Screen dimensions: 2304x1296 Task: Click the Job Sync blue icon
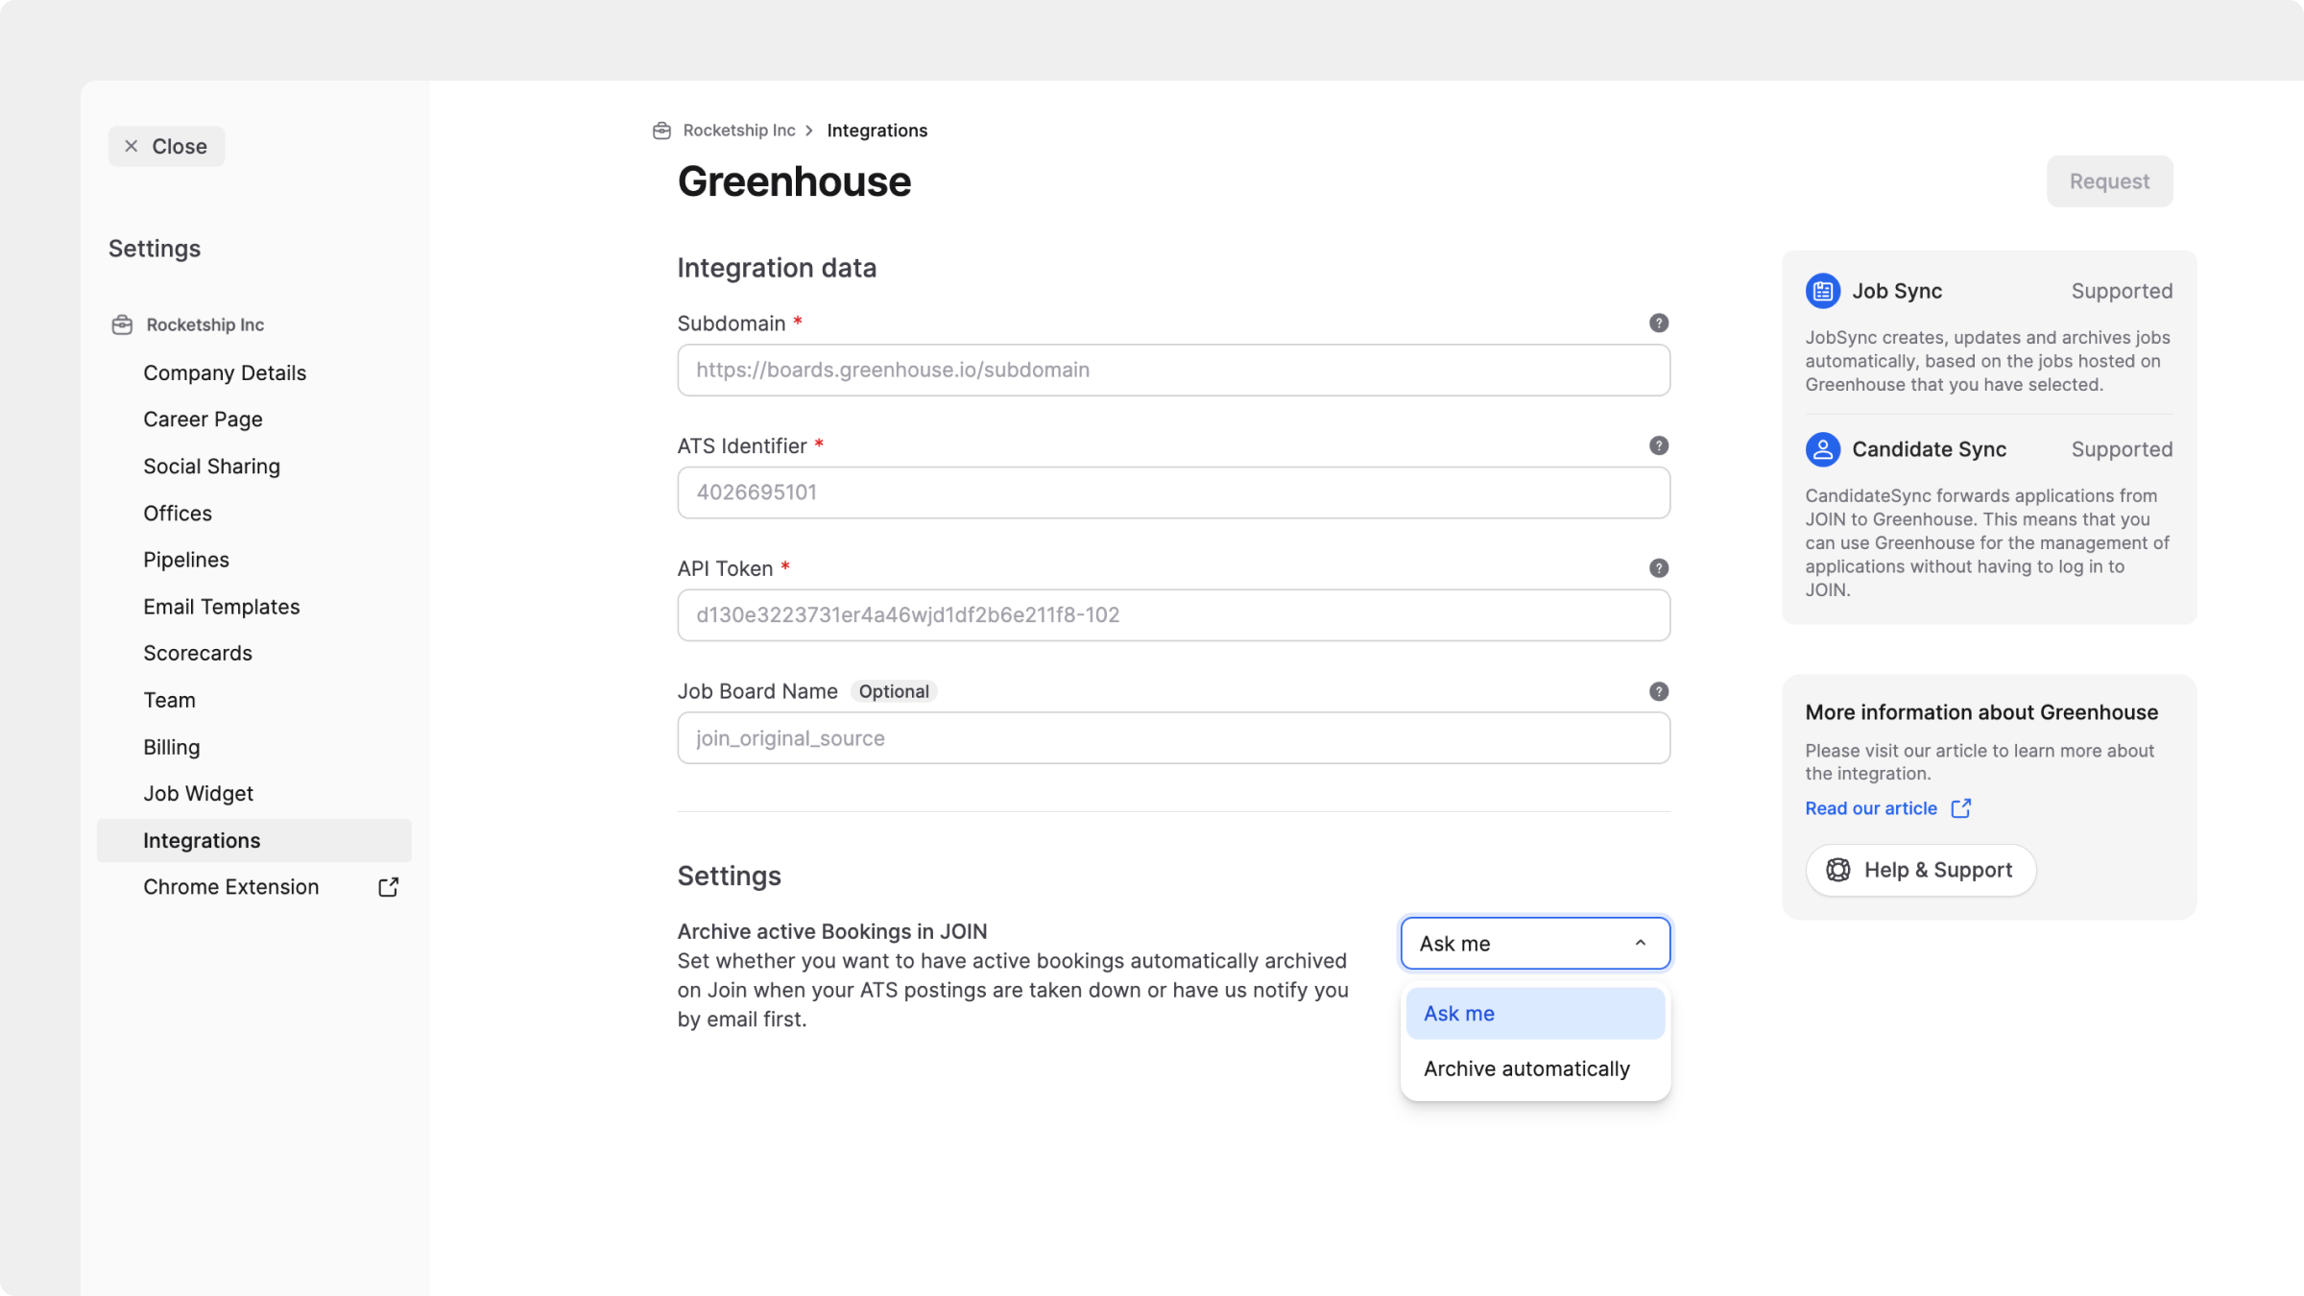pyautogui.click(x=1822, y=291)
